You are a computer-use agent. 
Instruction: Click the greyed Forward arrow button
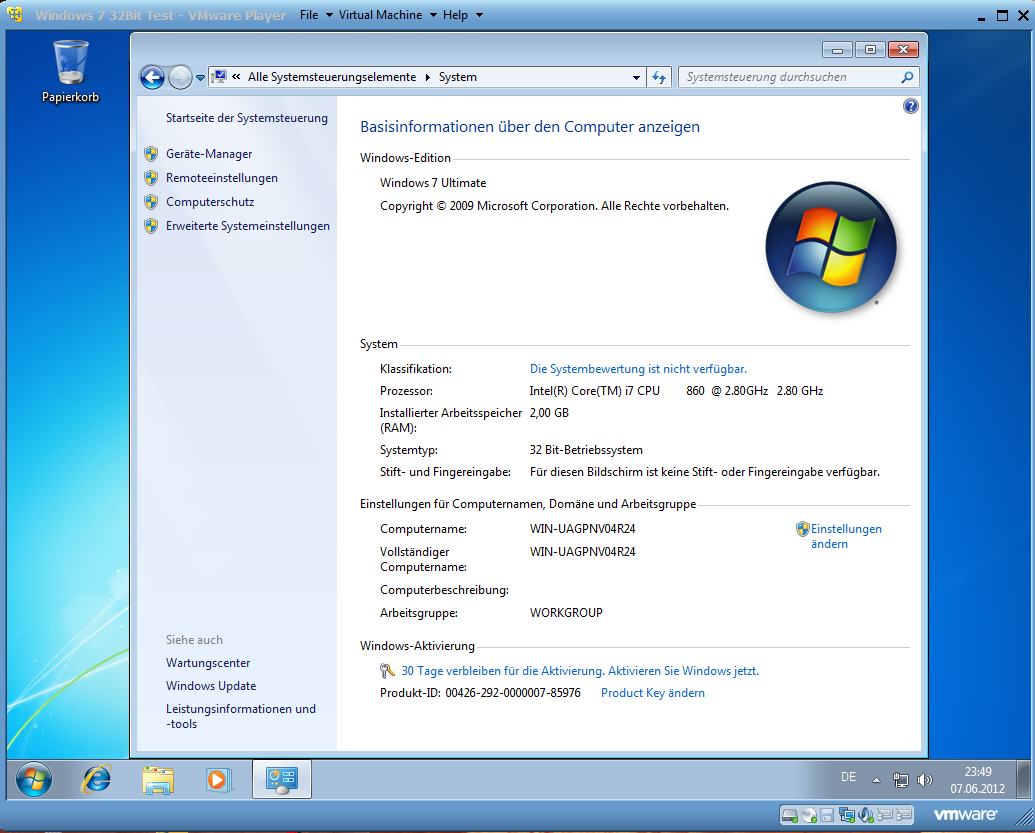coord(180,77)
